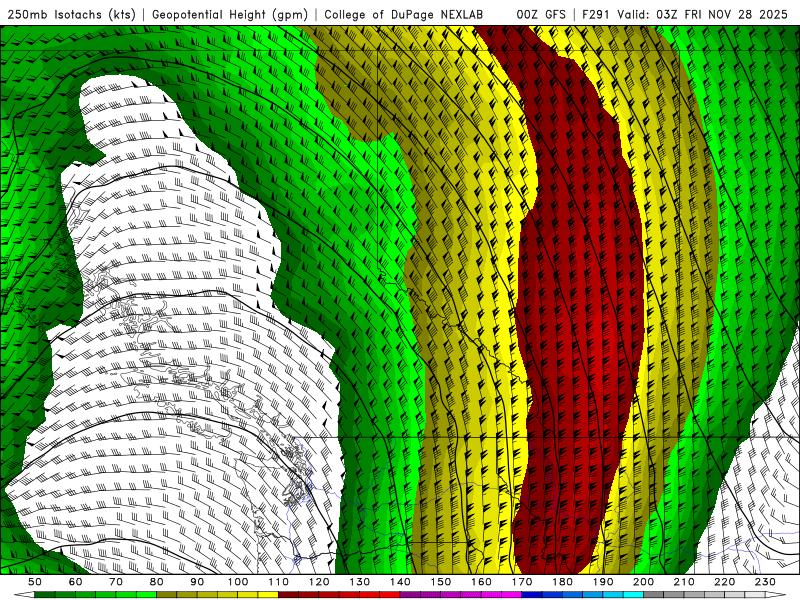Click the '50' color bar label
Image resolution: width=800 pixels, height=600 pixels.
tap(35, 582)
